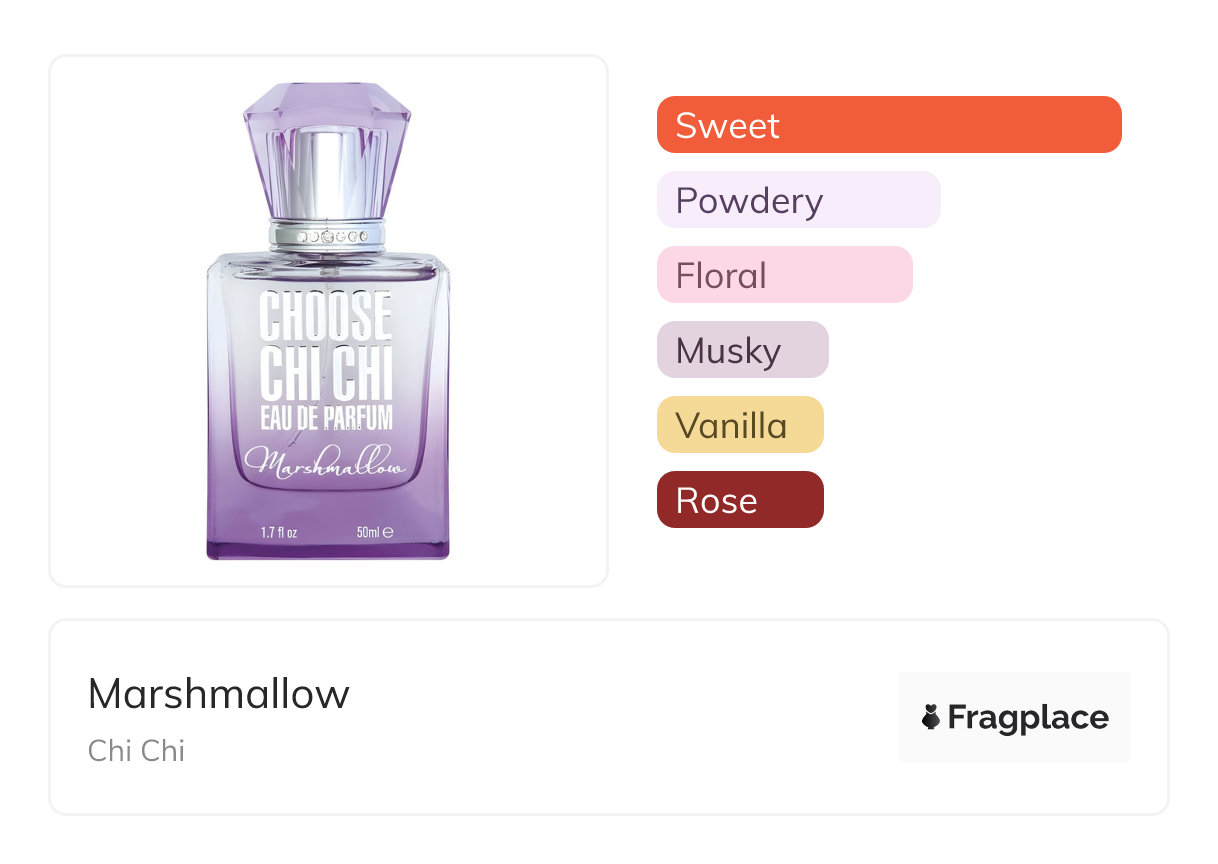The height and width of the screenshot is (864, 1218).
Task: Click the white CHI CHI lettering on bottle
Action: pos(326,373)
